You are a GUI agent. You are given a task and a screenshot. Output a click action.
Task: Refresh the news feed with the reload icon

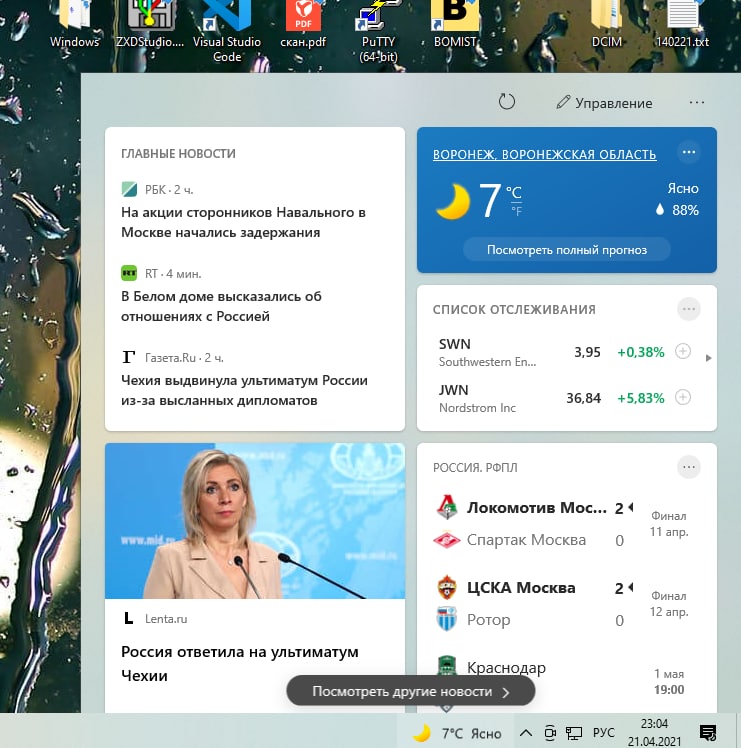pyautogui.click(x=506, y=102)
